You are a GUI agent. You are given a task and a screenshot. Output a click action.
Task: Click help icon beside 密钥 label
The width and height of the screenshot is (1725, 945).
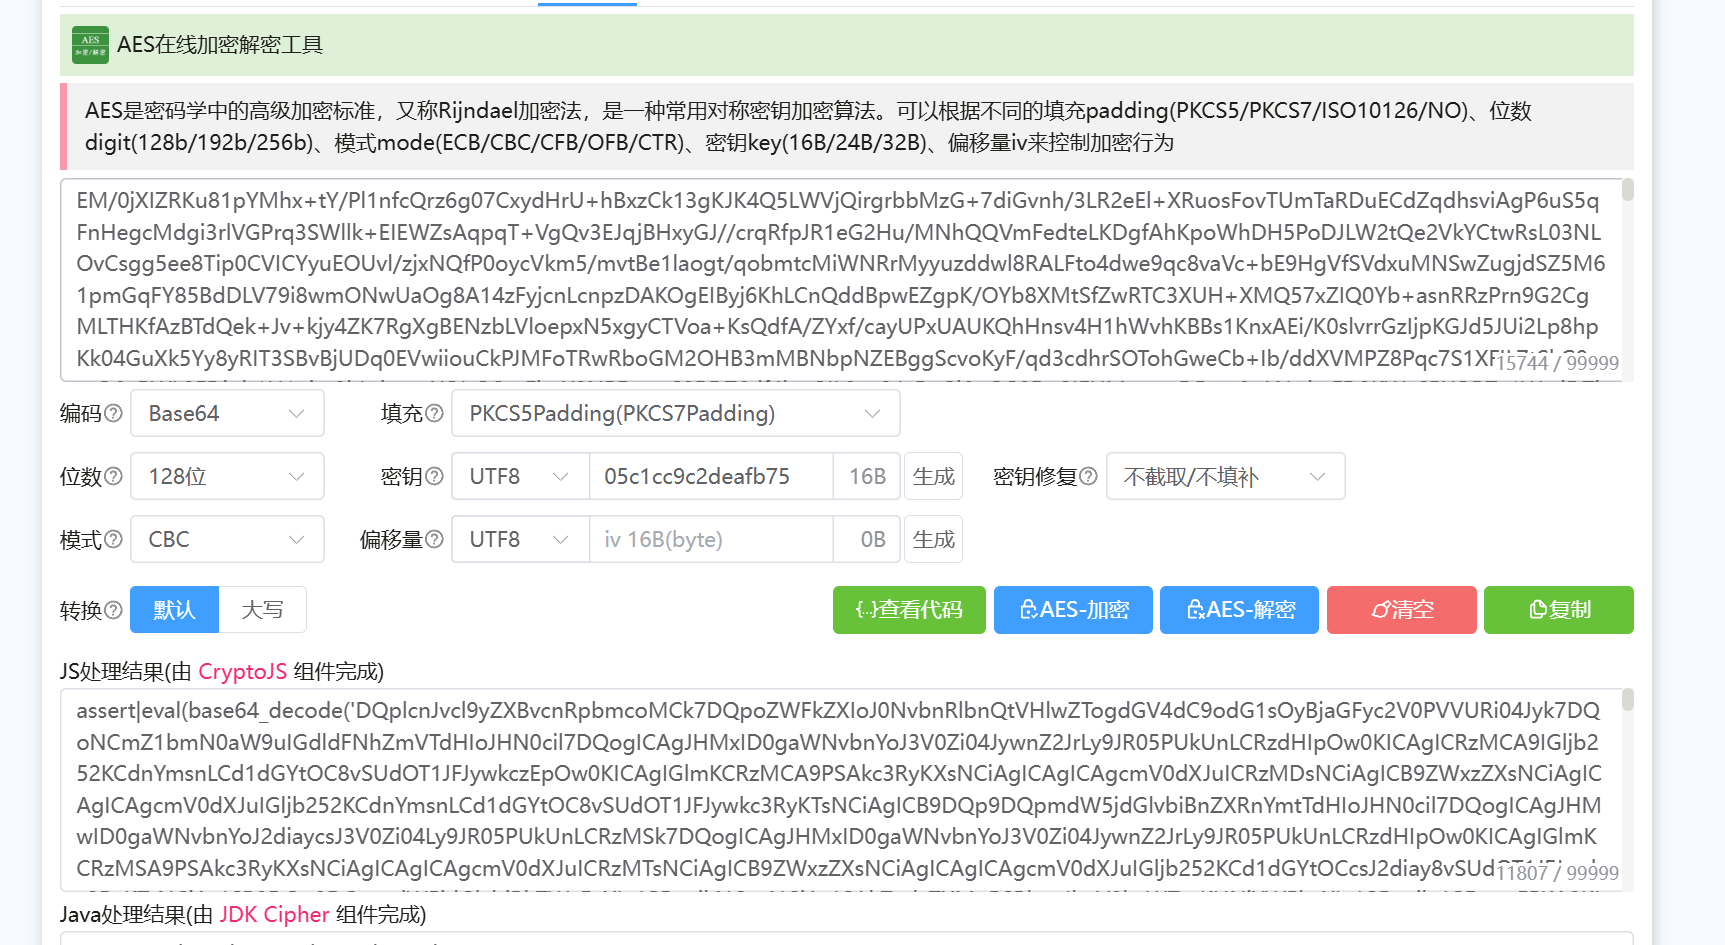click(x=434, y=476)
